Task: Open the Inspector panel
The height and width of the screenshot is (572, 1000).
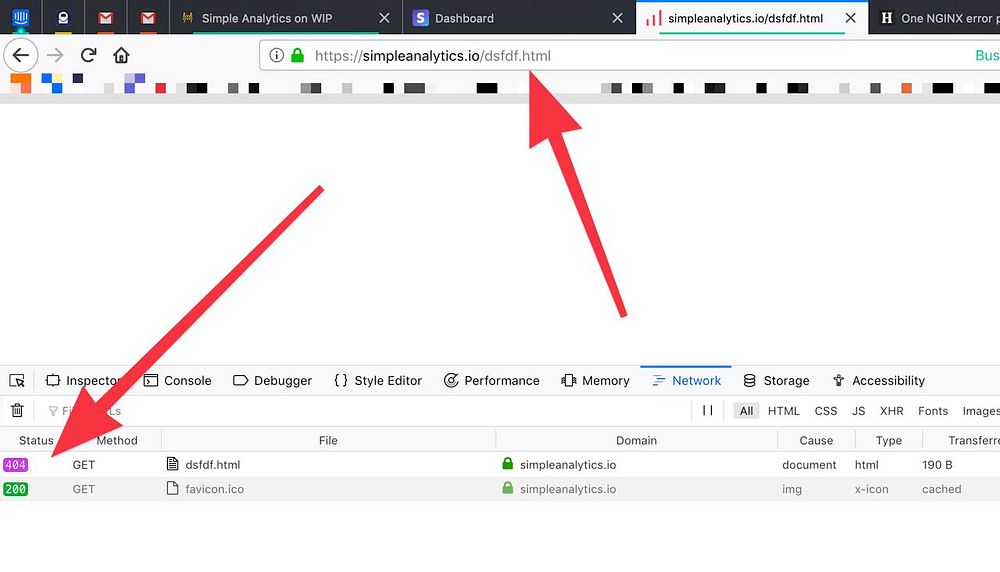Action: click(83, 381)
